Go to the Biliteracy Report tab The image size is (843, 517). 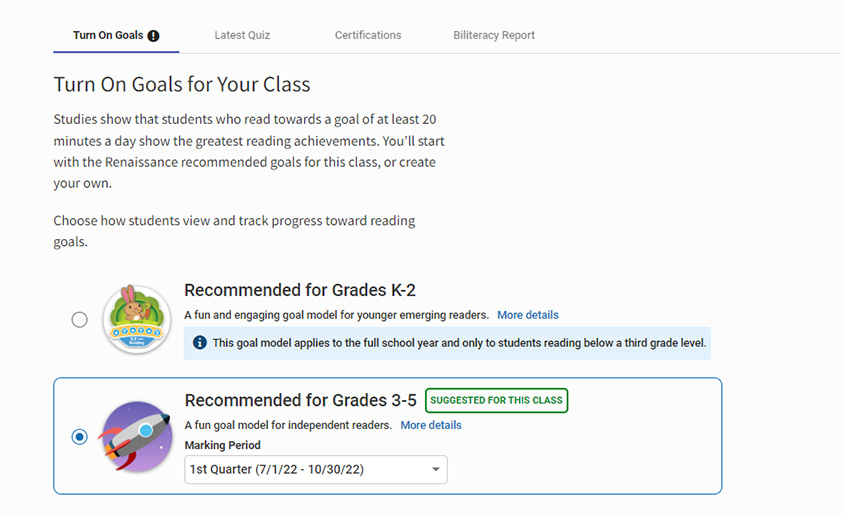[x=494, y=35]
